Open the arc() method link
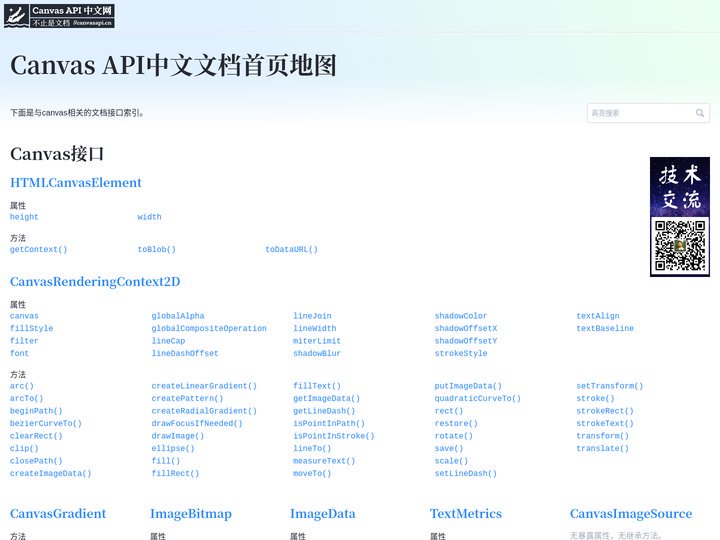 click(22, 386)
